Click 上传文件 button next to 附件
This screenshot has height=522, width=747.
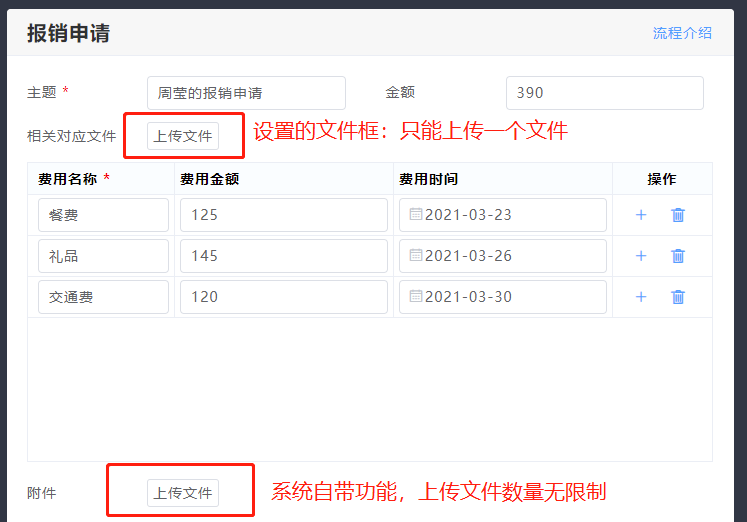pyautogui.click(x=183, y=493)
